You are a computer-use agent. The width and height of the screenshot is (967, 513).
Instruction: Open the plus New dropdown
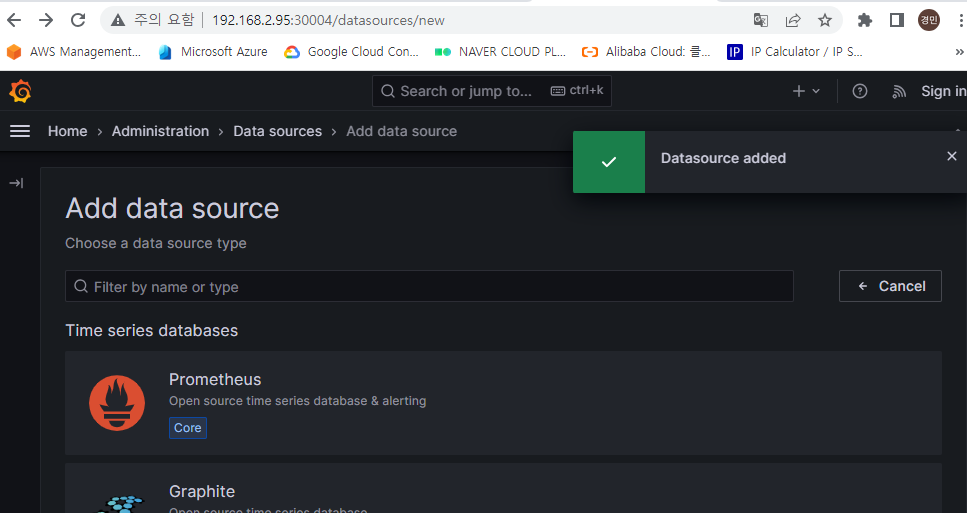[805, 91]
